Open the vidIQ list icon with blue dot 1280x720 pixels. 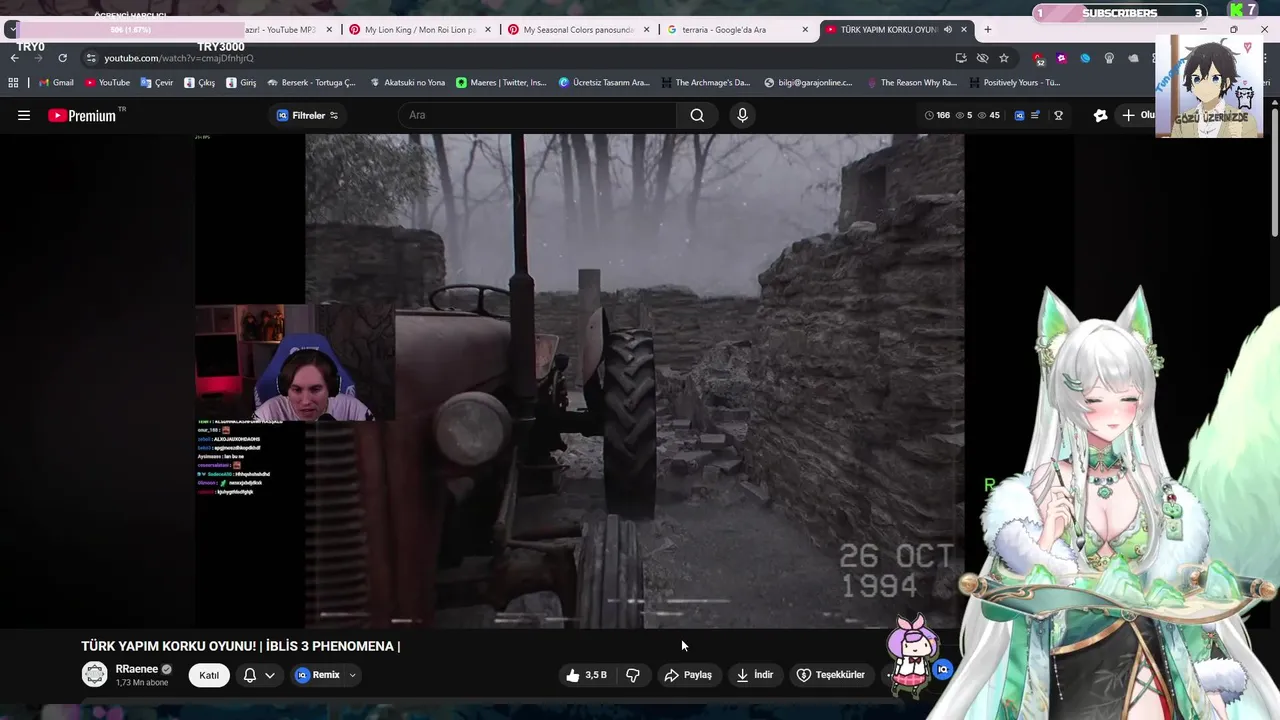[x=1036, y=116]
